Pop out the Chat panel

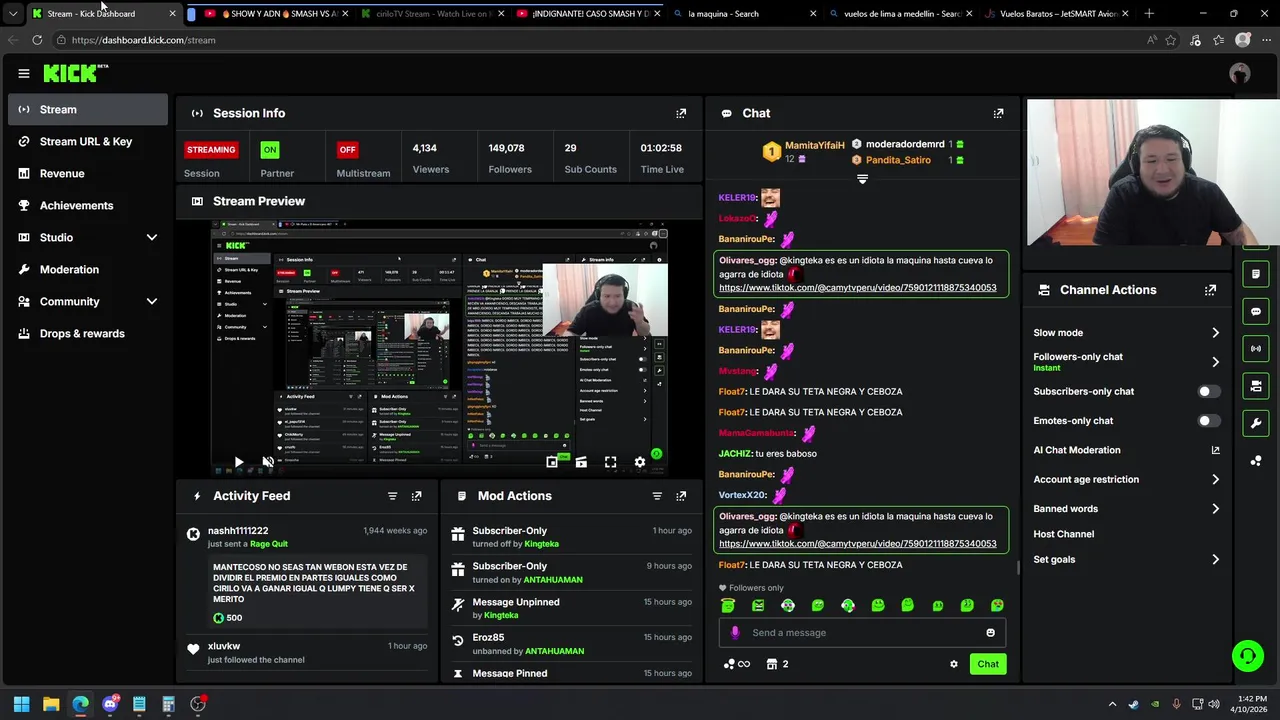(998, 113)
